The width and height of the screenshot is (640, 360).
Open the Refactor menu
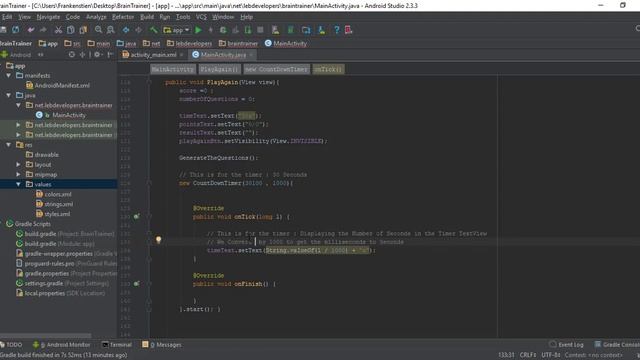click(x=123, y=17)
